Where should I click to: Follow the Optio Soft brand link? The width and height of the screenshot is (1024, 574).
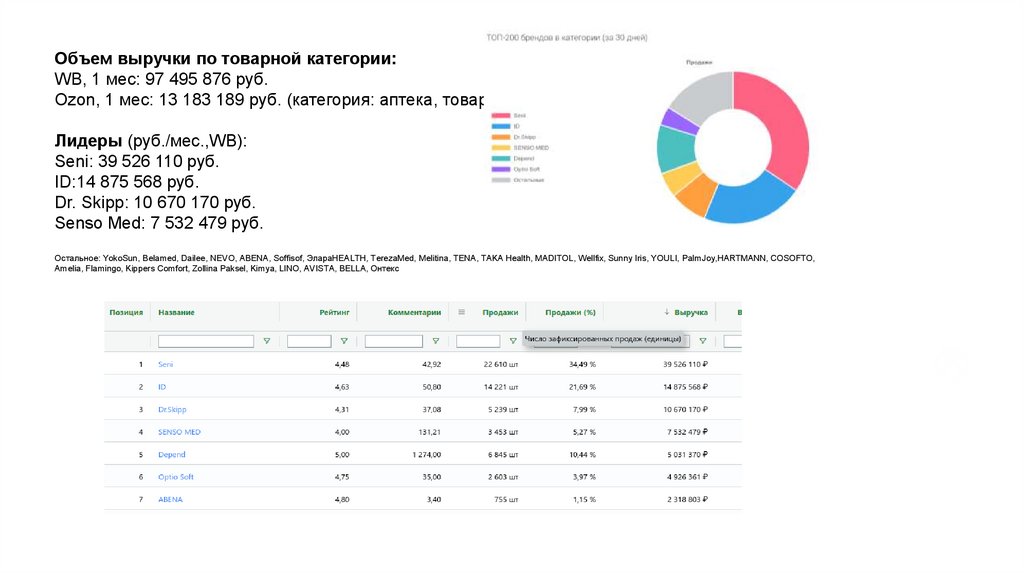[x=176, y=477]
